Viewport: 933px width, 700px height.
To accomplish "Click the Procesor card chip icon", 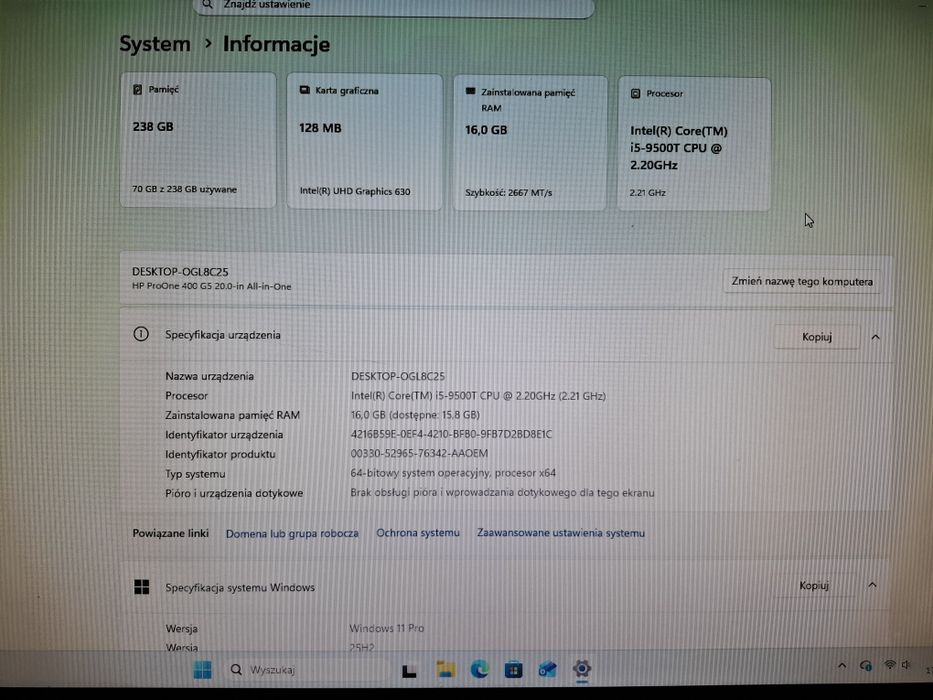I will [635, 93].
